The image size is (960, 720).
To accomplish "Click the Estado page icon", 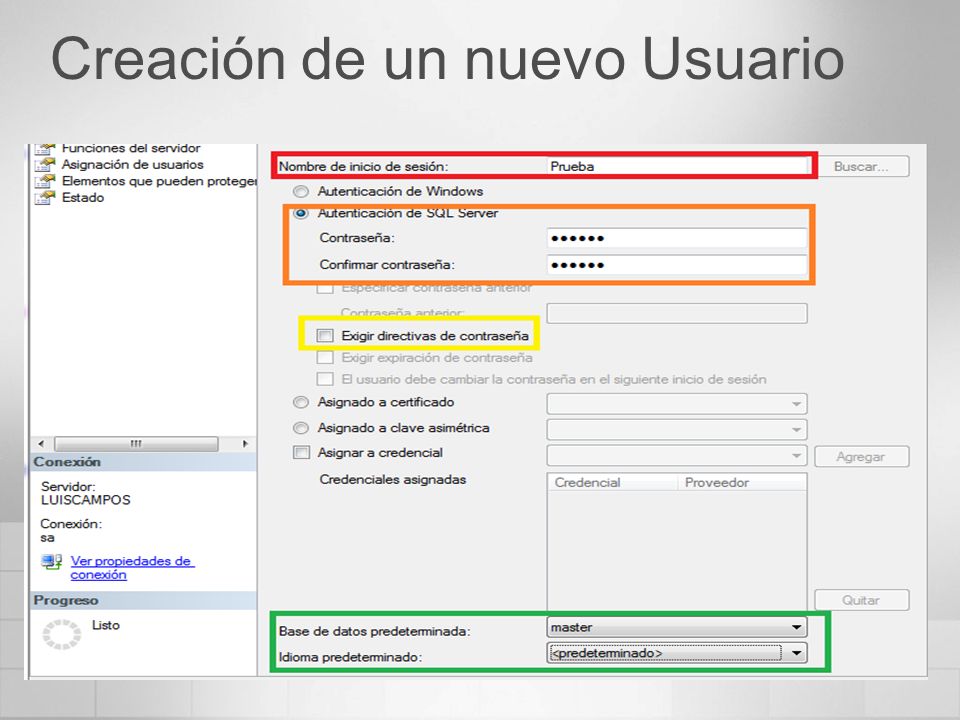I will [x=45, y=198].
